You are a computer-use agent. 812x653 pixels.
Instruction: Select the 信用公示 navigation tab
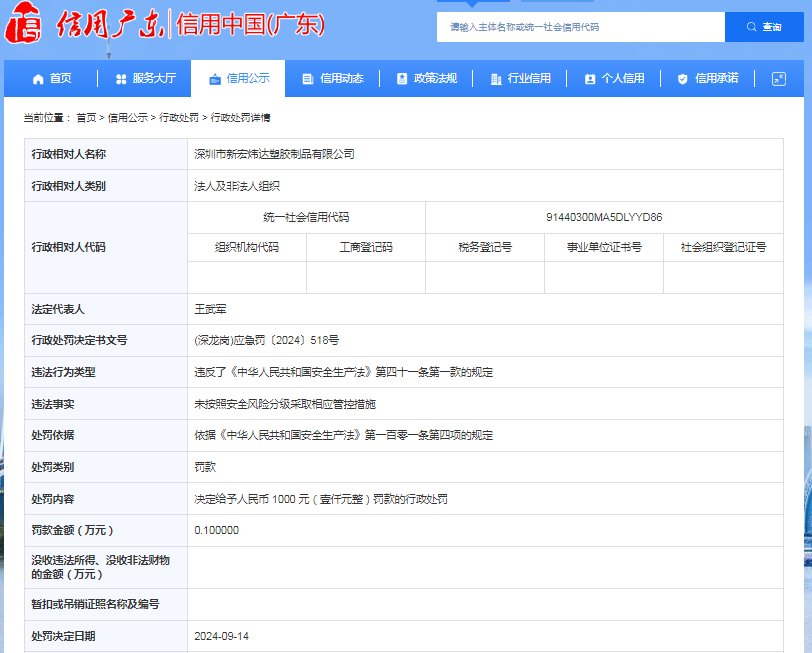[x=238, y=78]
